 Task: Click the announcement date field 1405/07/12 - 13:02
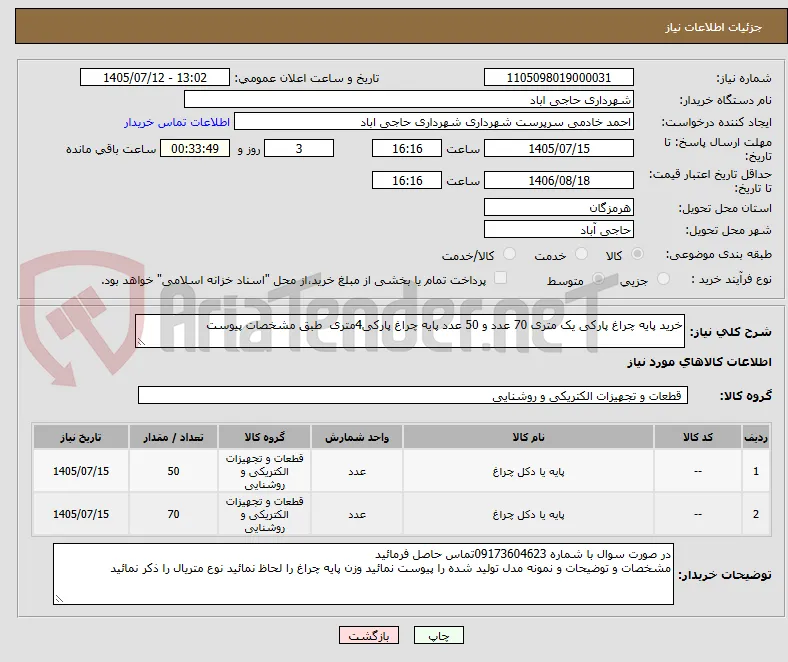click(x=155, y=77)
